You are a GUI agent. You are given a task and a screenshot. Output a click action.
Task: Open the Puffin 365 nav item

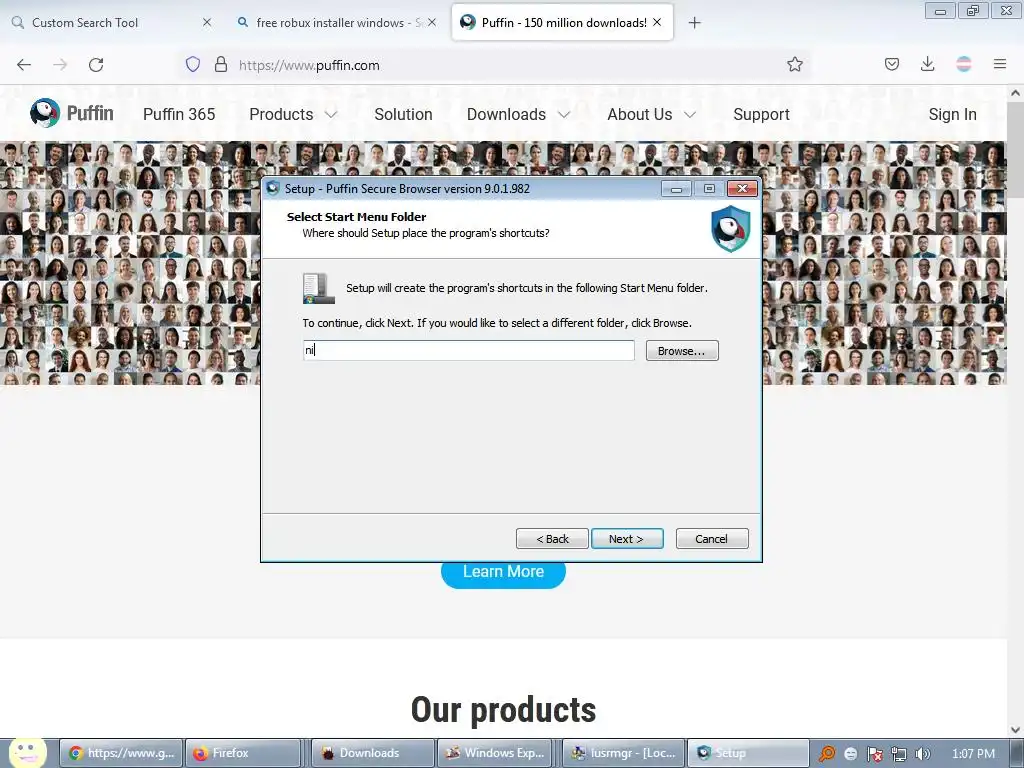179,114
